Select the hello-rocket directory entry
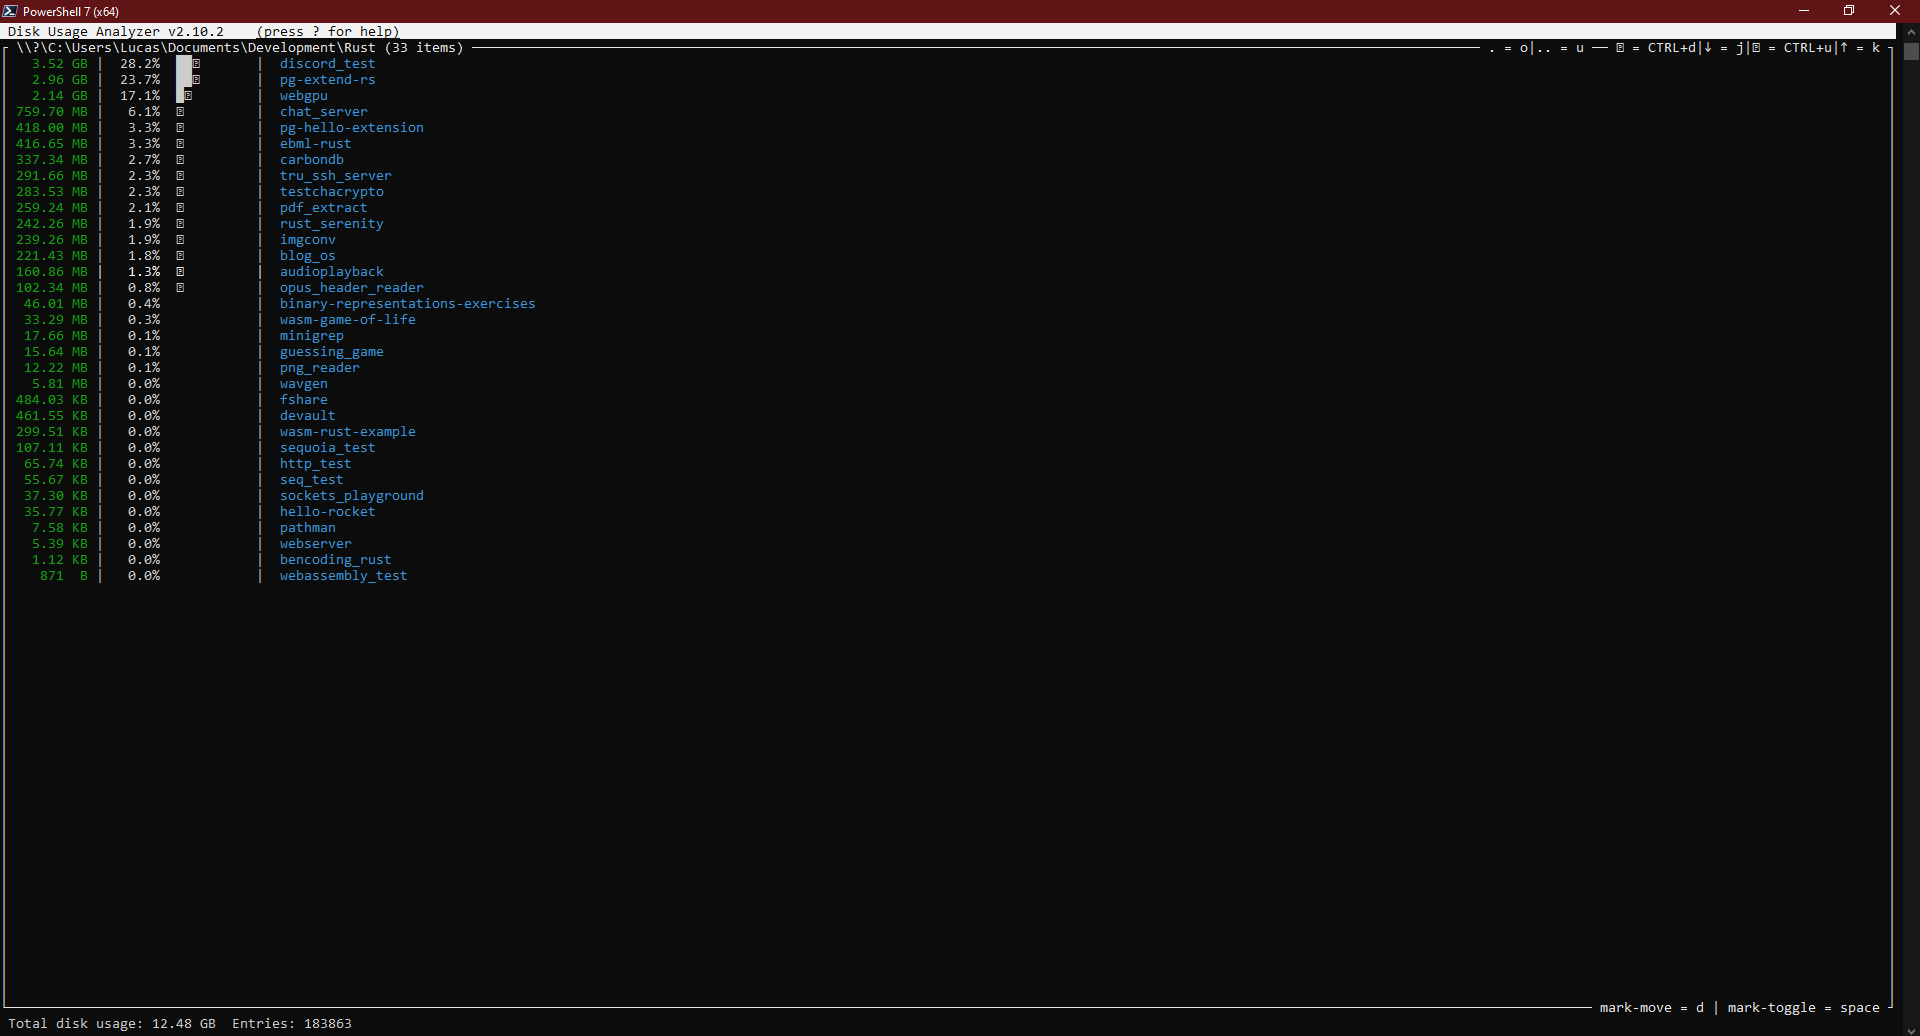1920x1036 pixels. pos(327,512)
